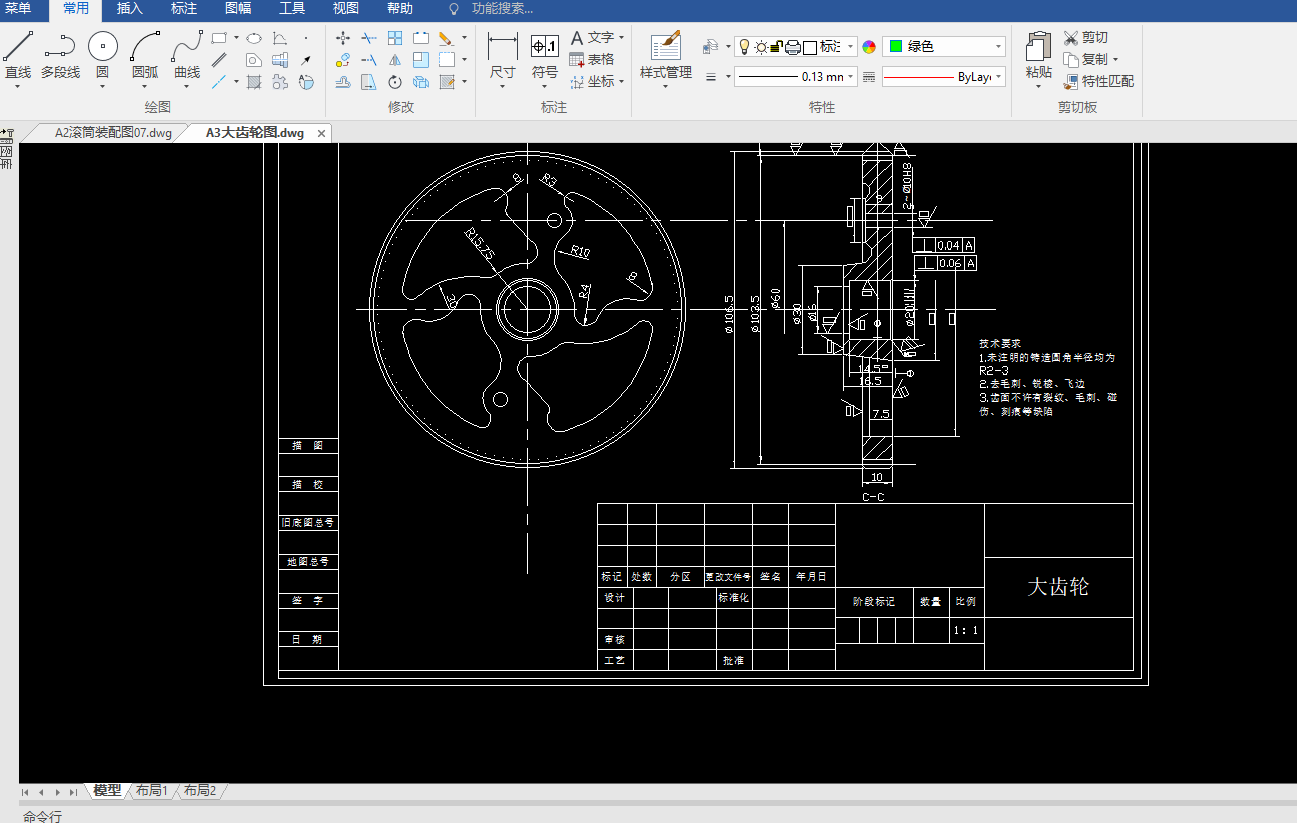1297x823 pixels.
Task: Click the rotate icon in 修改 panel
Action: (x=395, y=82)
